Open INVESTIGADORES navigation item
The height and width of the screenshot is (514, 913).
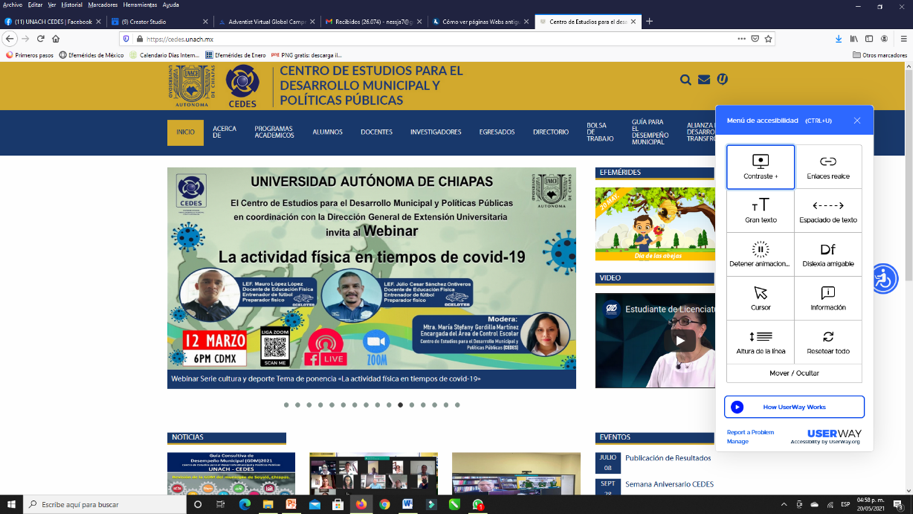point(436,132)
